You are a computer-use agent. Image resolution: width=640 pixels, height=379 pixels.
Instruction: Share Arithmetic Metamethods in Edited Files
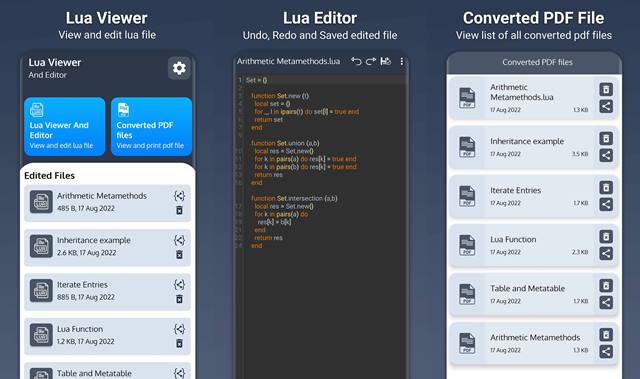[179, 196]
